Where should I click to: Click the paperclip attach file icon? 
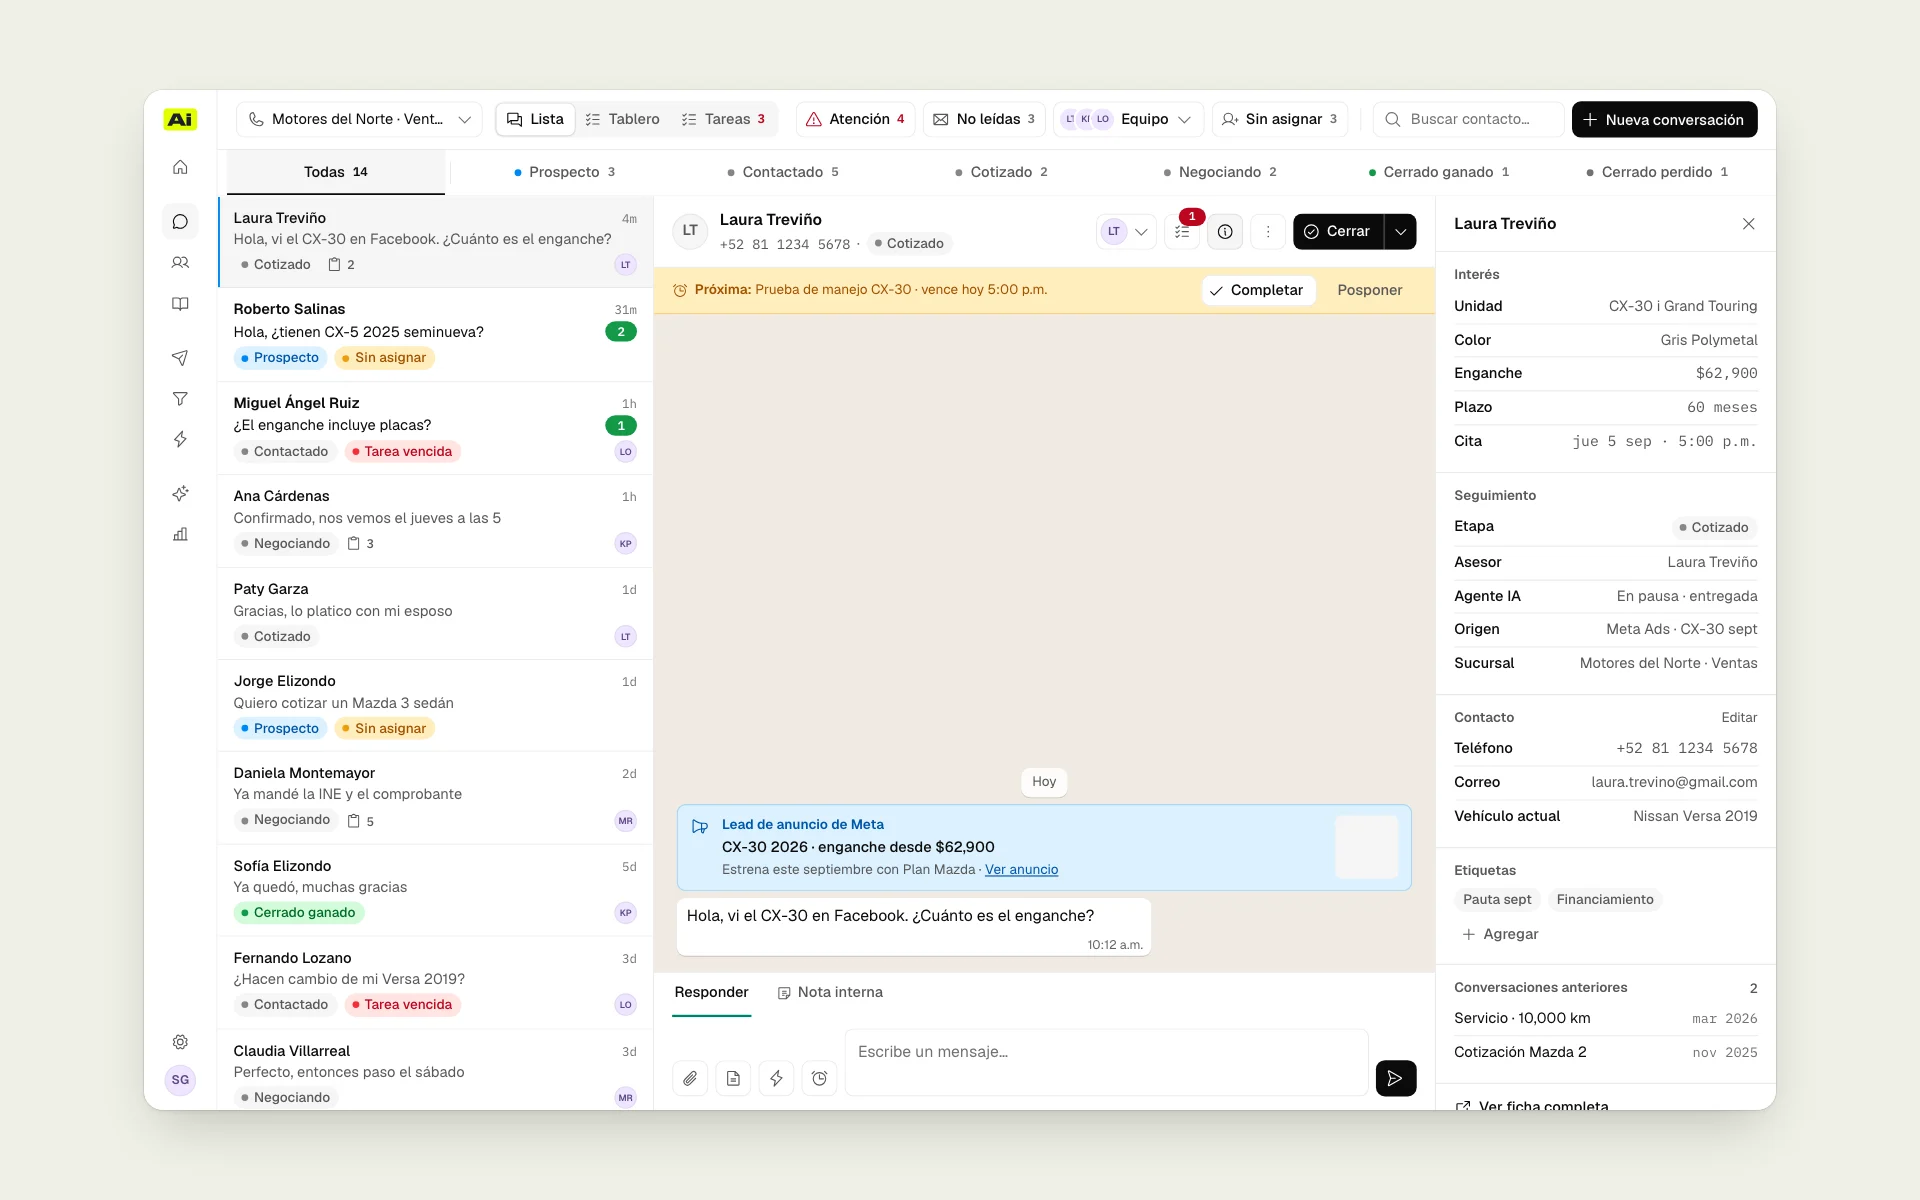(x=690, y=1078)
